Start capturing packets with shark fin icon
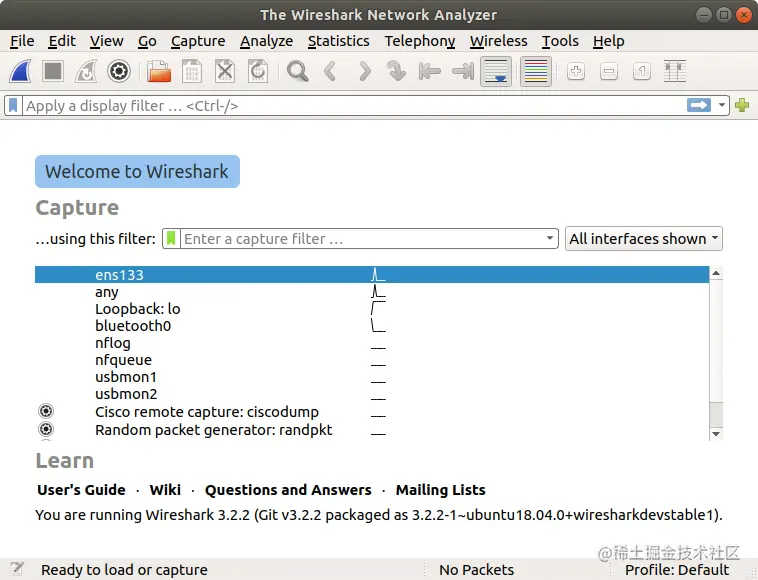The width and height of the screenshot is (758, 580). tap(20, 72)
